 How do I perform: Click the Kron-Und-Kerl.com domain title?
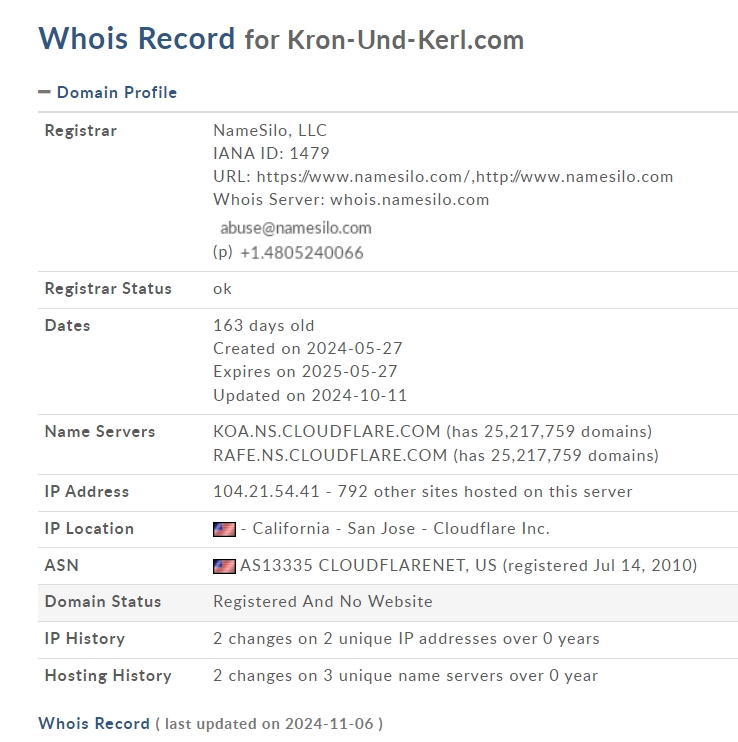[405, 40]
